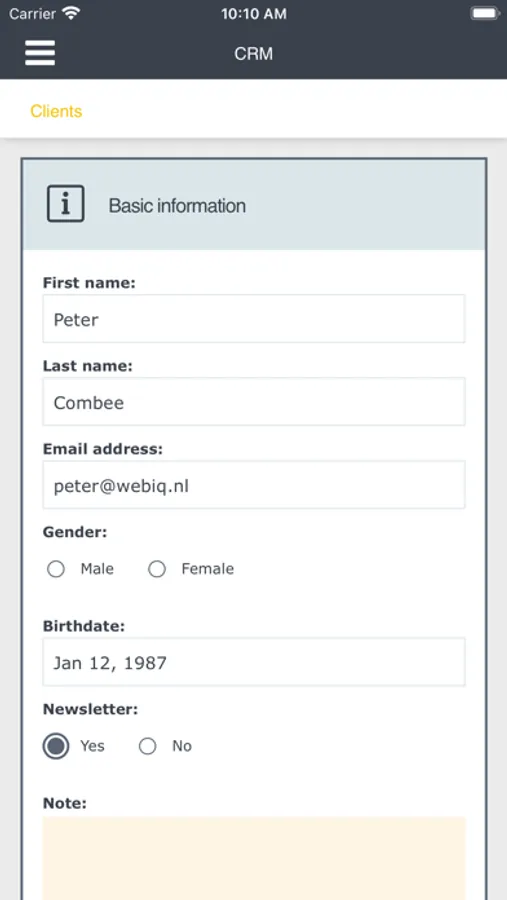Screen dimensions: 507x900
Task: Tap the Email address label
Action: [103, 449]
